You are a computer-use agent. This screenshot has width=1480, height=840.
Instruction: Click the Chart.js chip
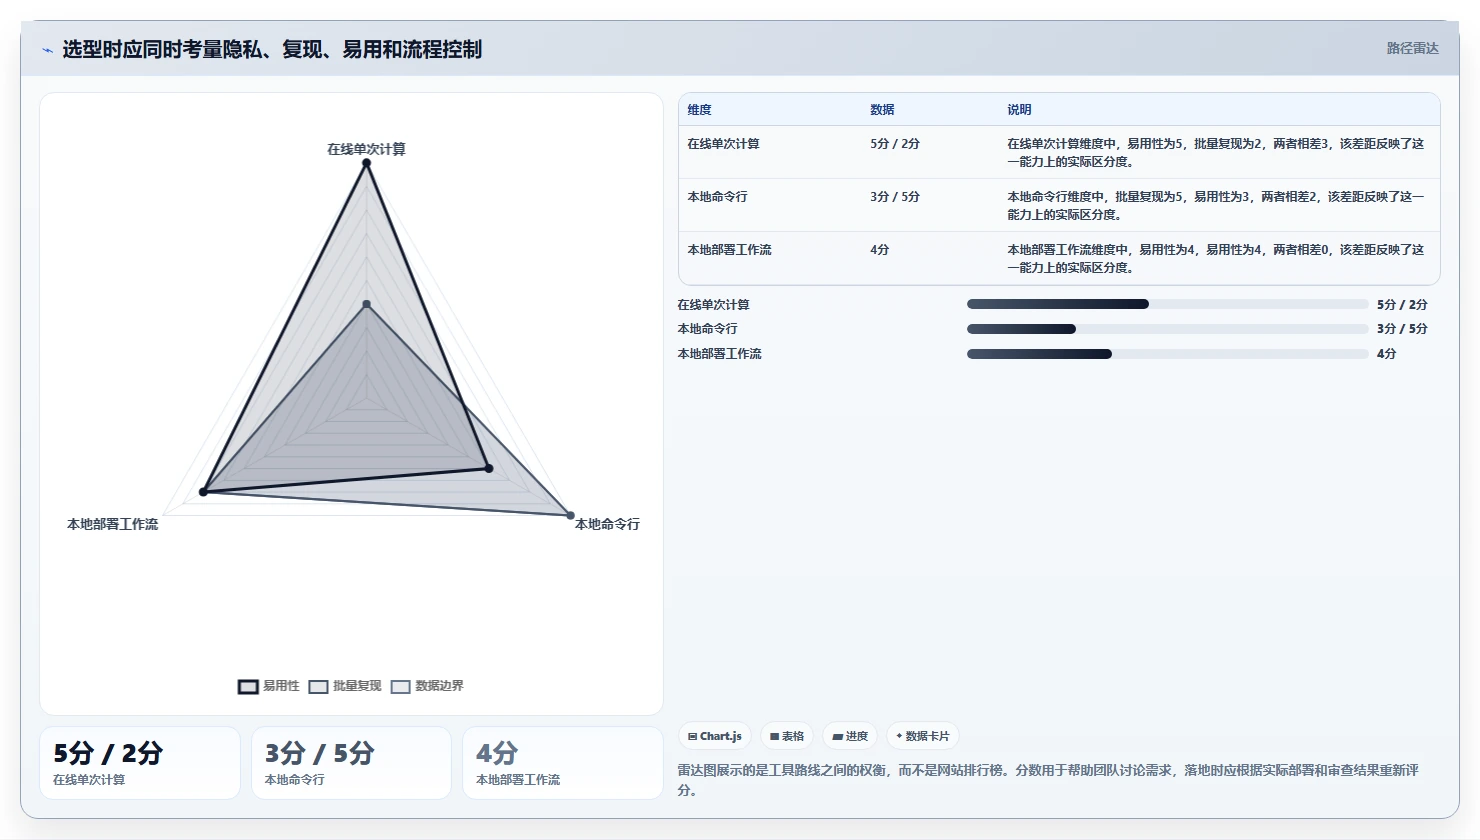click(x=715, y=736)
